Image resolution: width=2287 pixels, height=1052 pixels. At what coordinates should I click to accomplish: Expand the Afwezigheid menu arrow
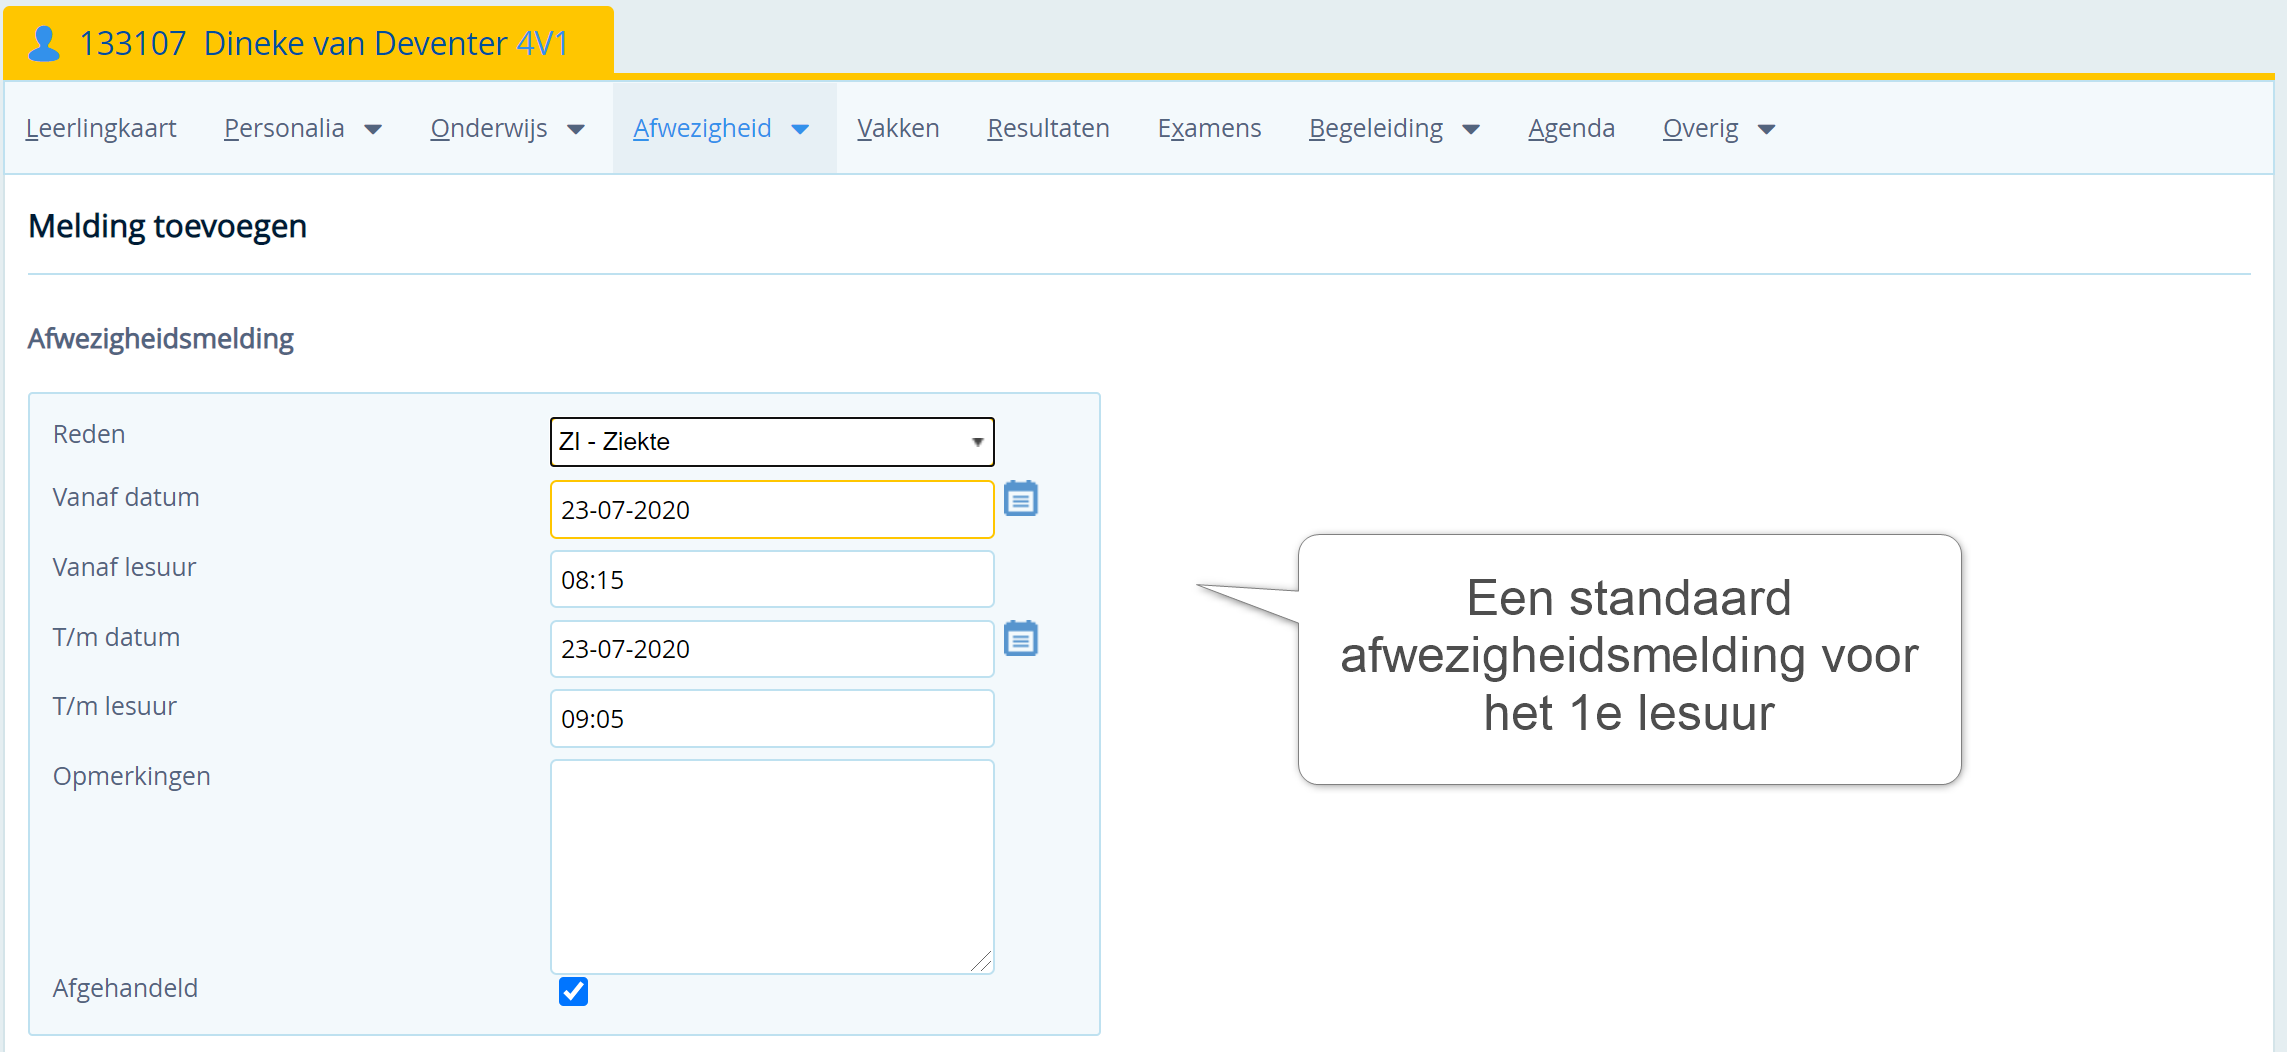click(800, 129)
